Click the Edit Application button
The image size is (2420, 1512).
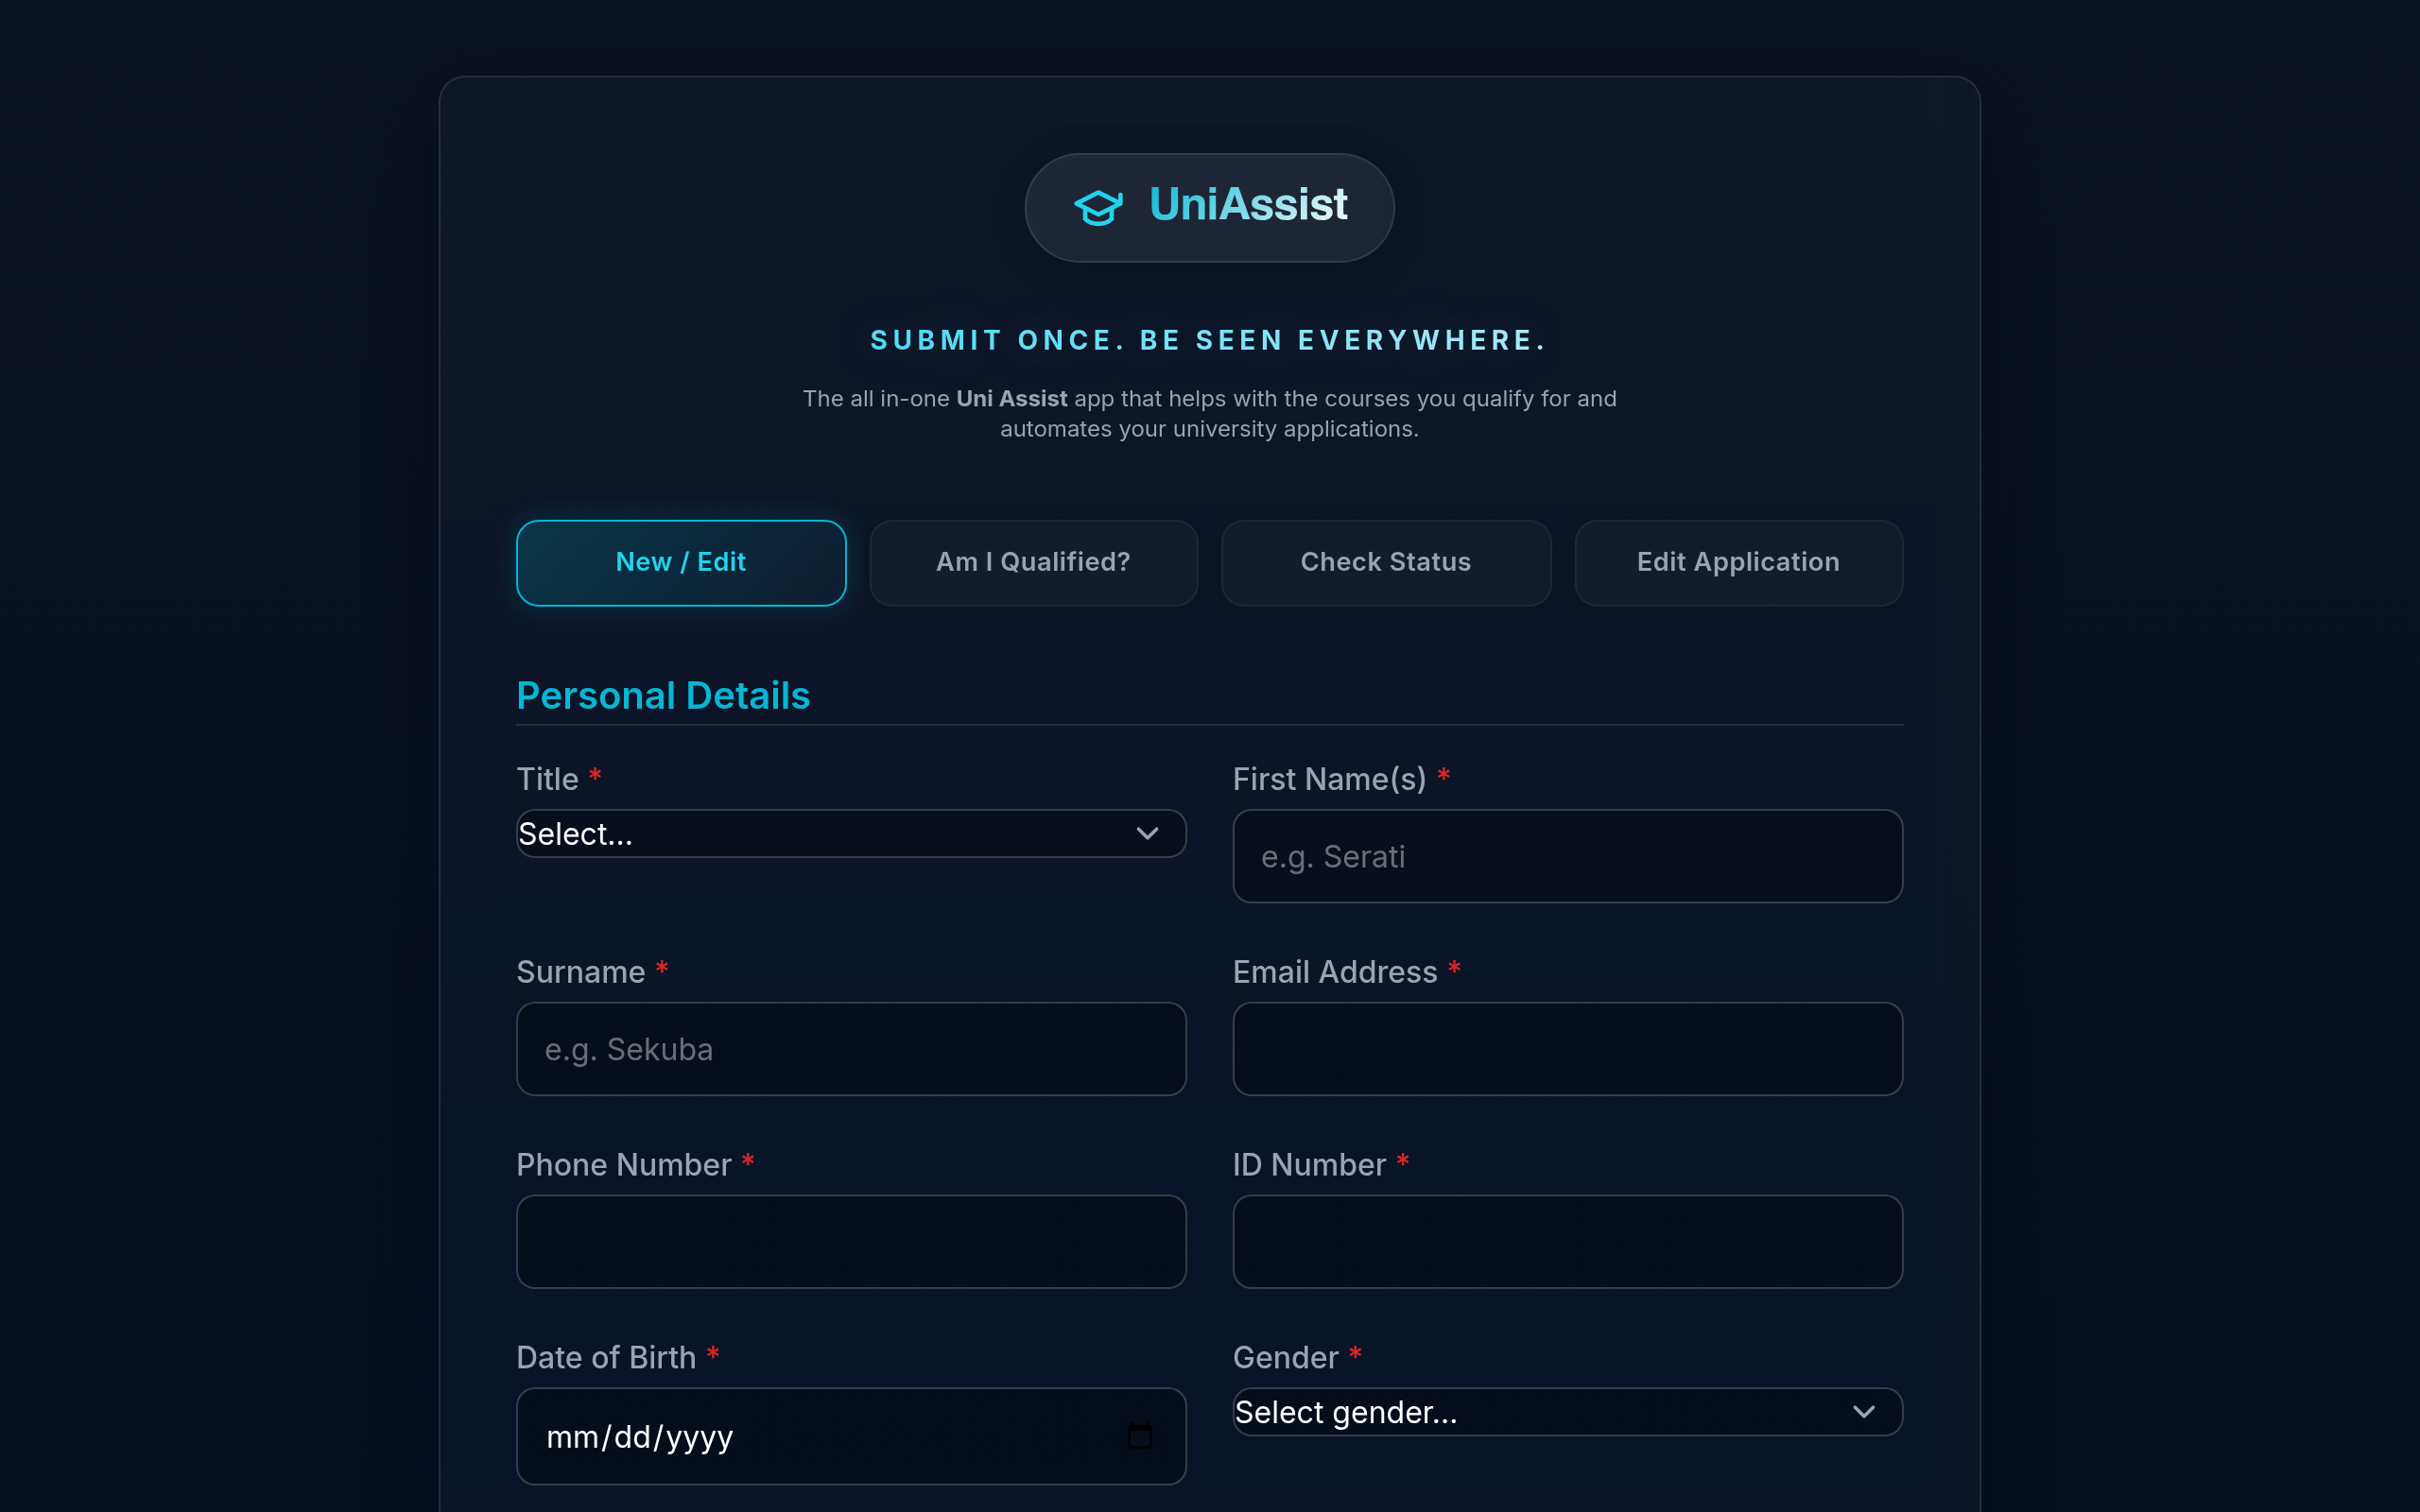point(1738,562)
